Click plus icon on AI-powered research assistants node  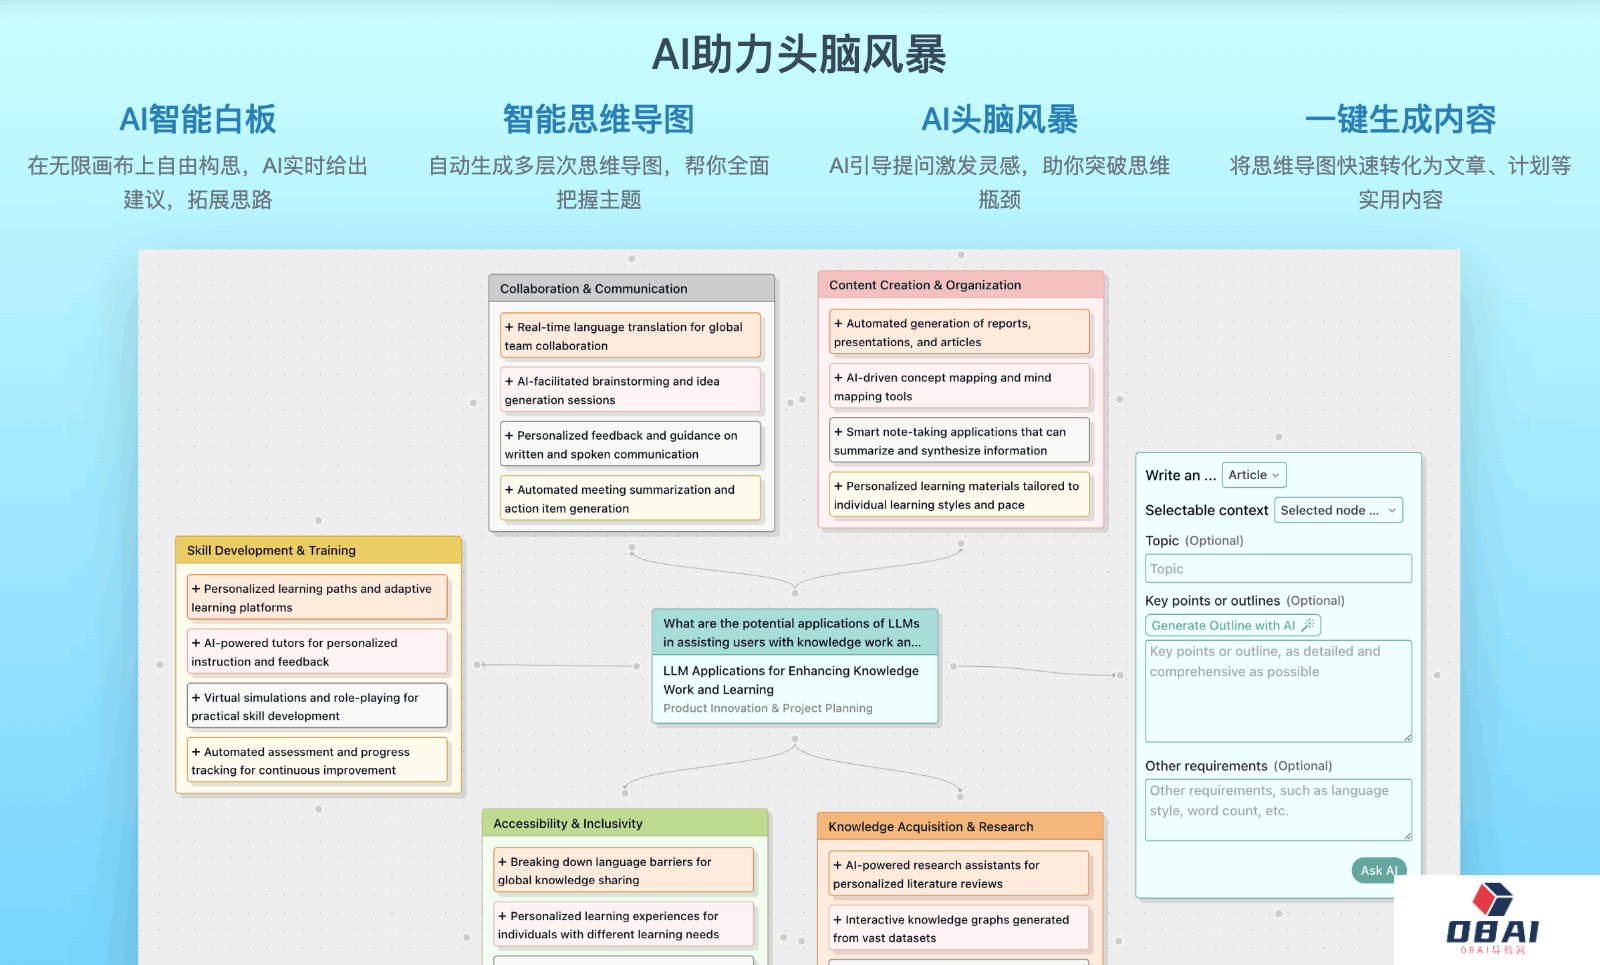click(838, 865)
